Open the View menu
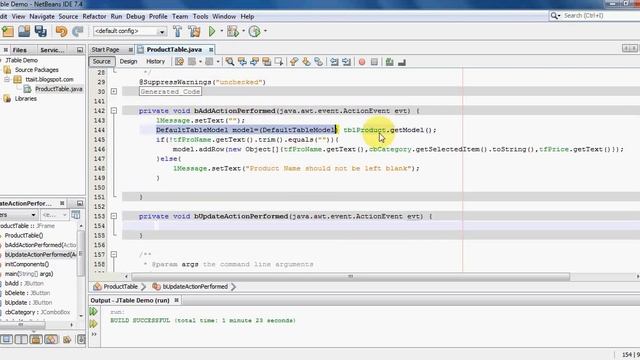Viewport: 640px width, 360px height. (x=18, y=16)
